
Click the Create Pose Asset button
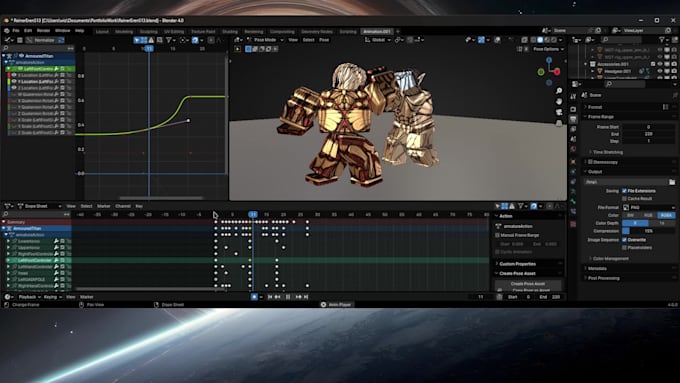(x=528, y=284)
